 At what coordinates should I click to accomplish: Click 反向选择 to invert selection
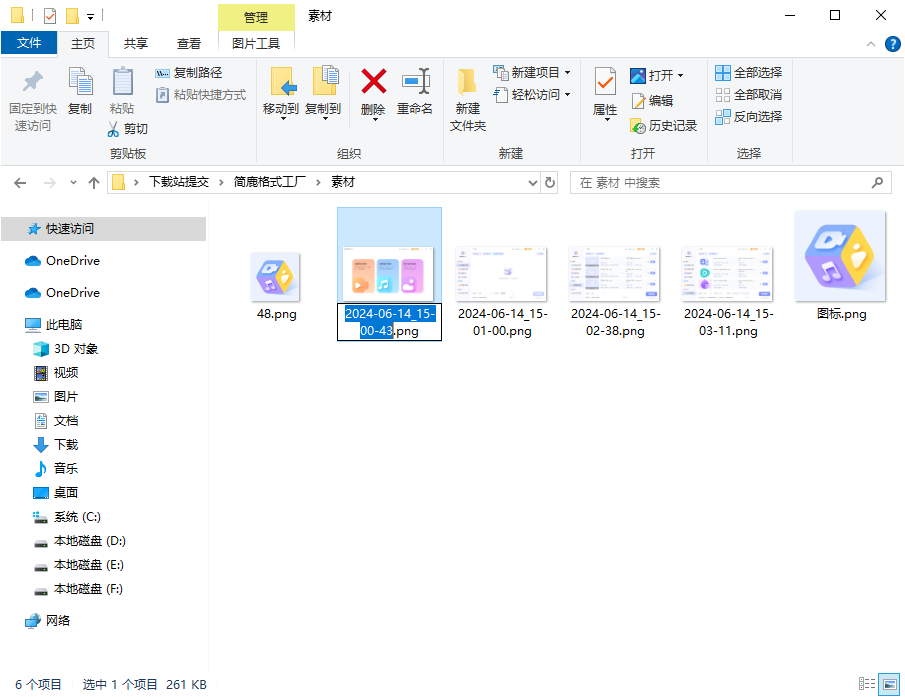(x=748, y=116)
